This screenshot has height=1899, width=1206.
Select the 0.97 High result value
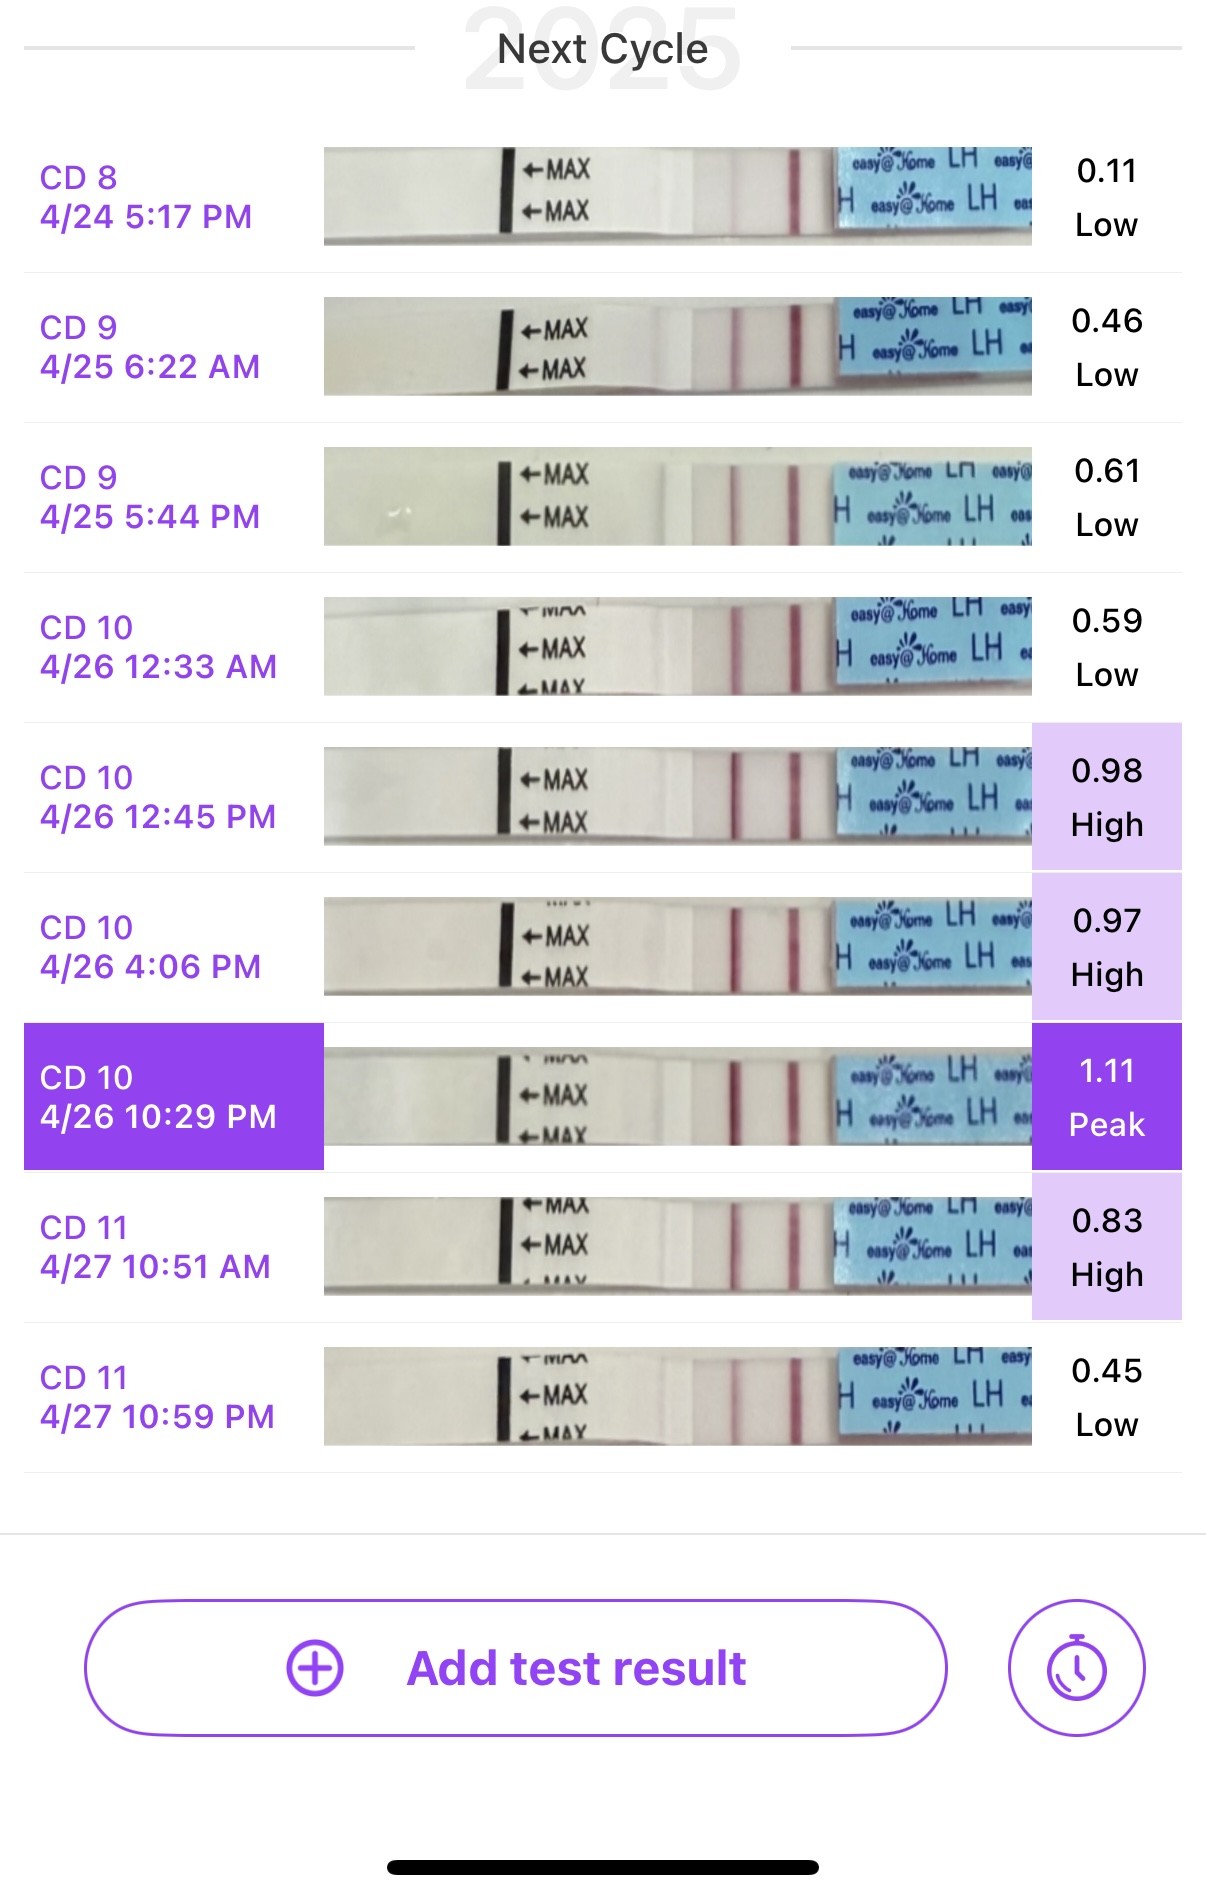click(1106, 947)
